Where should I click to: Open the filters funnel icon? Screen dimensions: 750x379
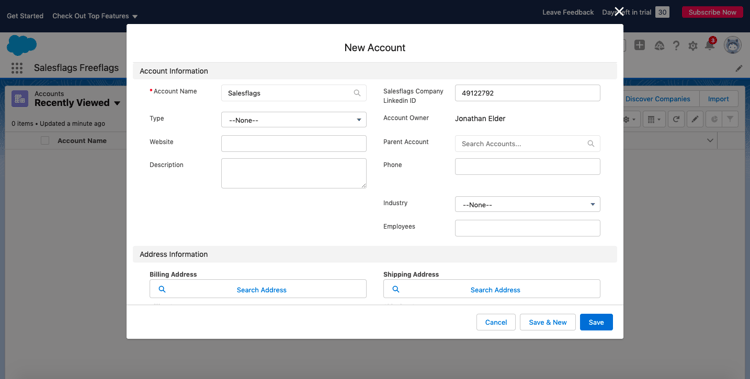[x=730, y=119]
